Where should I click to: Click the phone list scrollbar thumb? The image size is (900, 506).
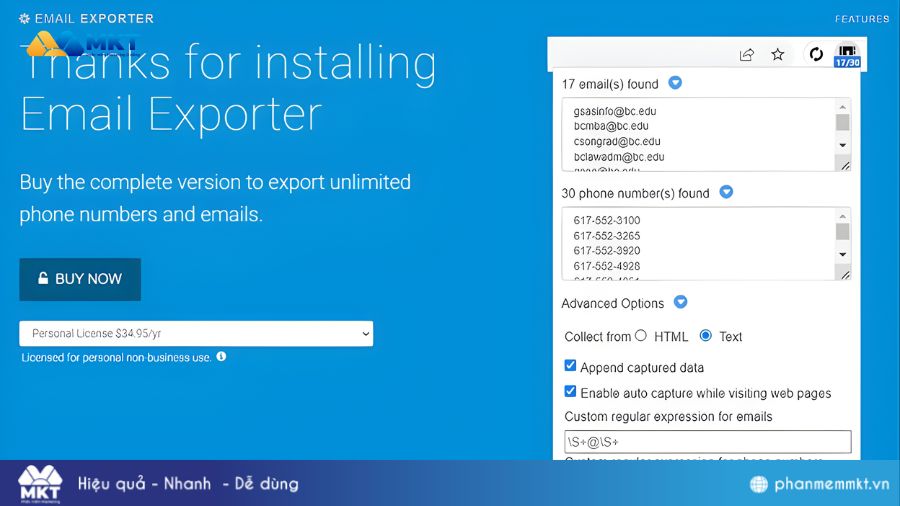click(843, 231)
